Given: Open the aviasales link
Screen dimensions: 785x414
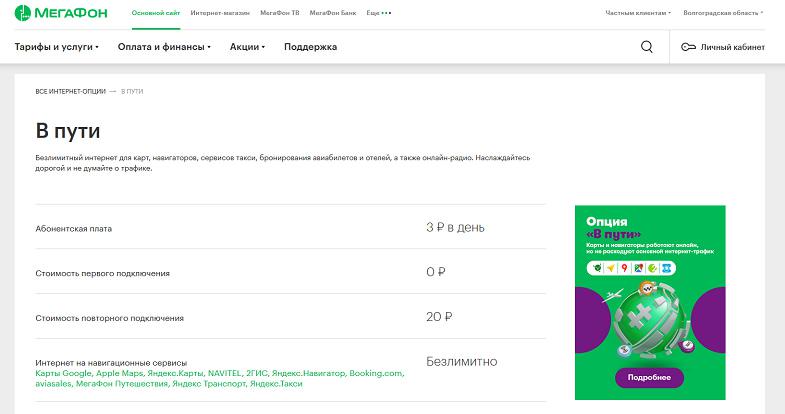Looking at the screenshot, I should [x=54, y=384].
